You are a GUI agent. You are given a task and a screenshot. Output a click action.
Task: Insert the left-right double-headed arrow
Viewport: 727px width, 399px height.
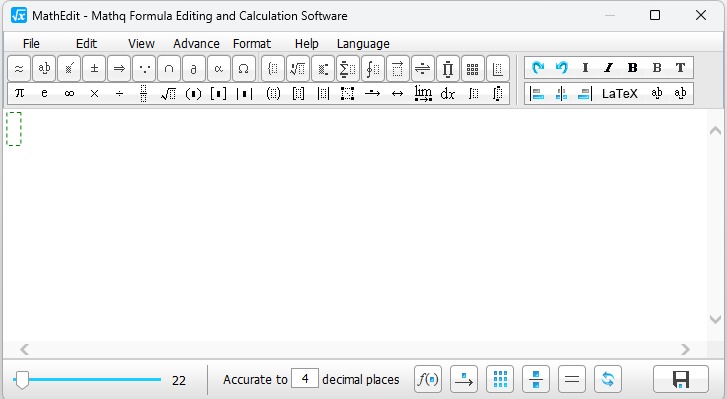[x=397, y=93]
